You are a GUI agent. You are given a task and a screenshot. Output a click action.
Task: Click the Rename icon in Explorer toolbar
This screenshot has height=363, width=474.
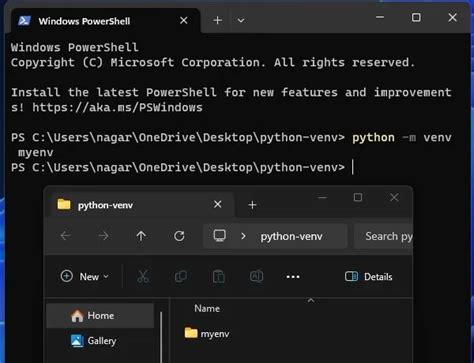tap(256, 276)
